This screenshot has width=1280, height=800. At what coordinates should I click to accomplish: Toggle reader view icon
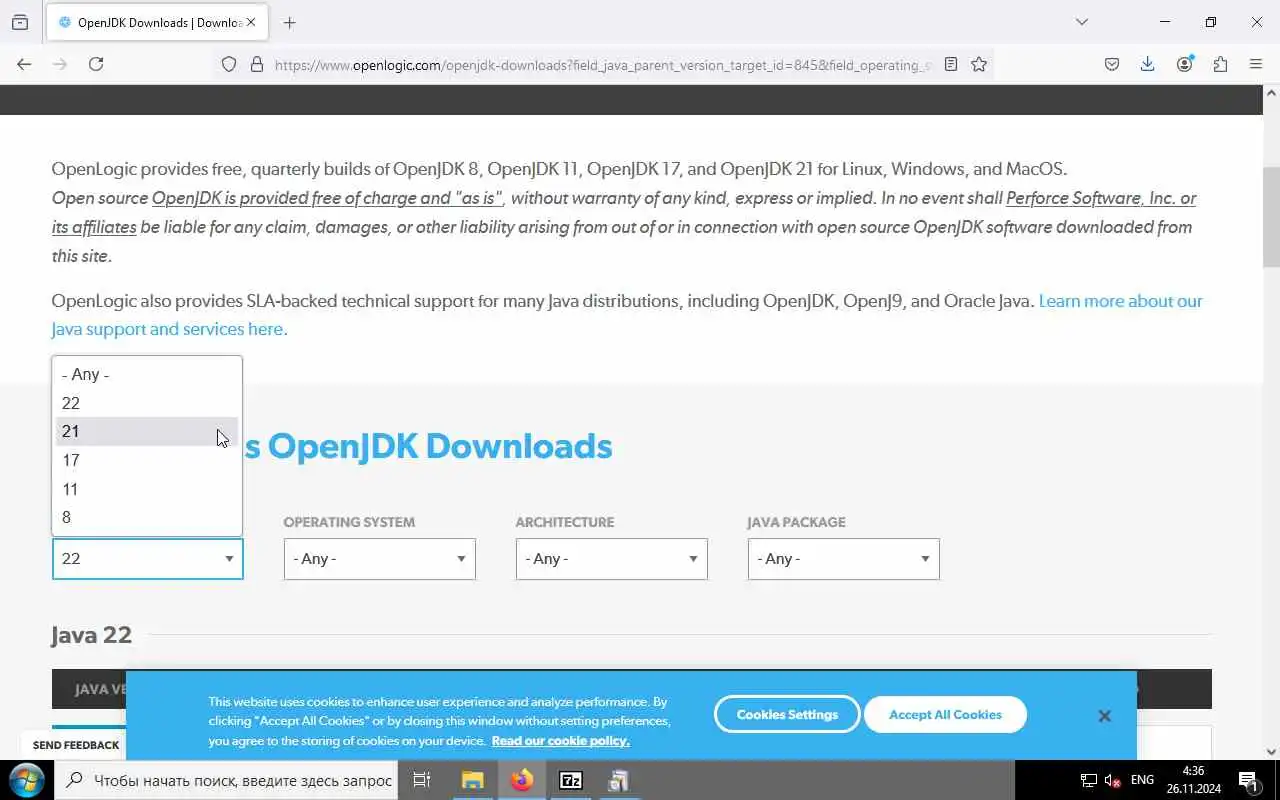951,64
